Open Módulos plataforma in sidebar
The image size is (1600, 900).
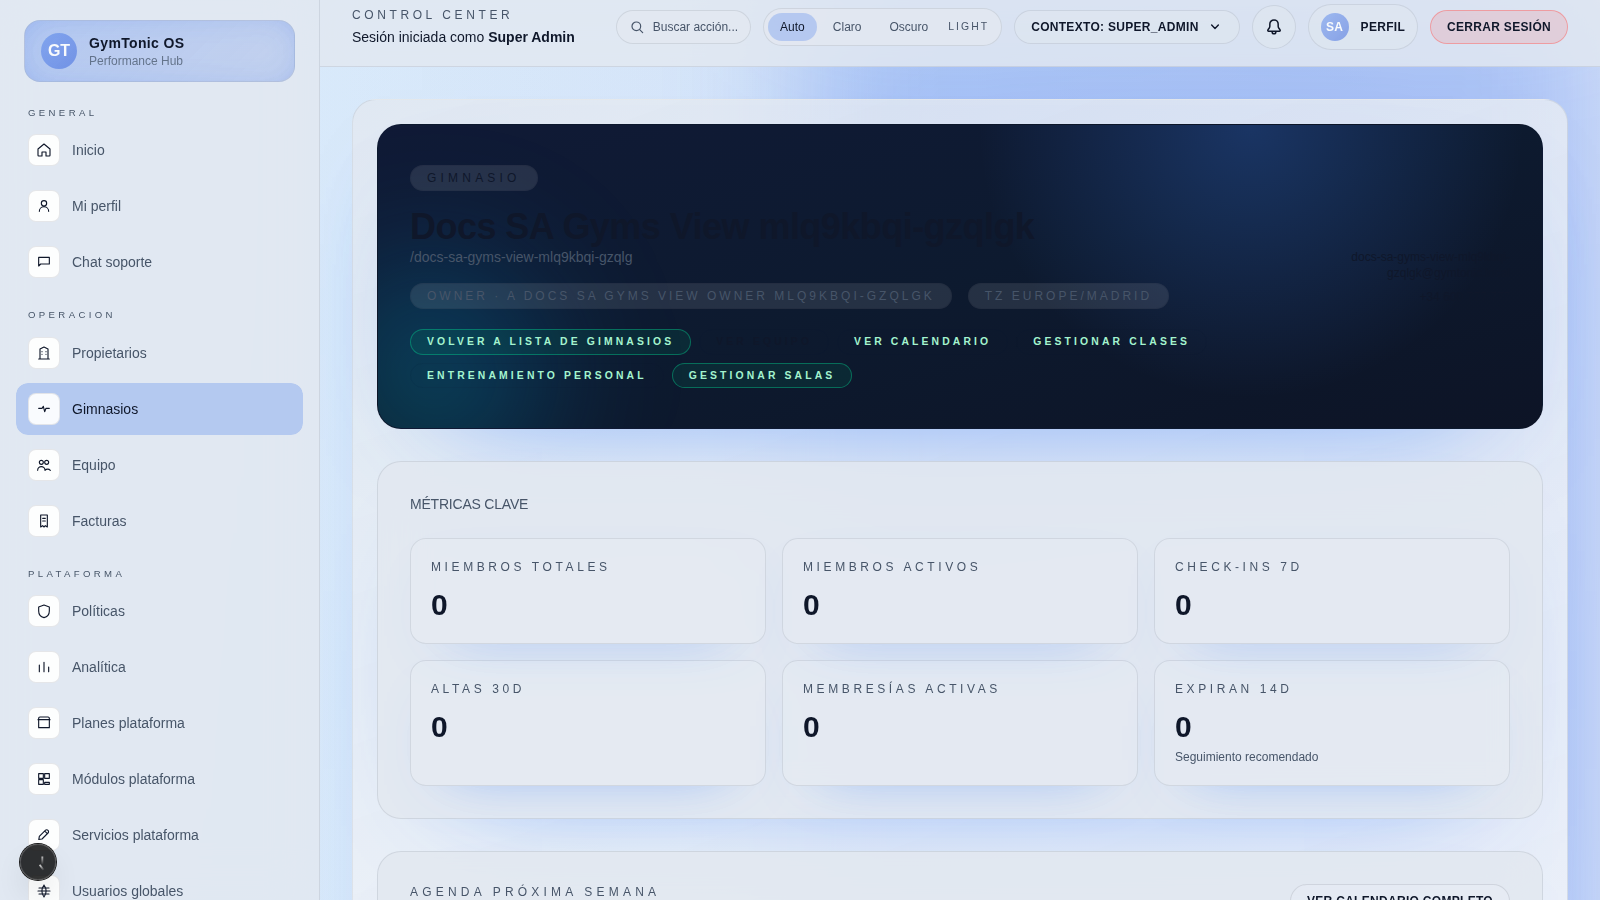click(x=133, y=779)
